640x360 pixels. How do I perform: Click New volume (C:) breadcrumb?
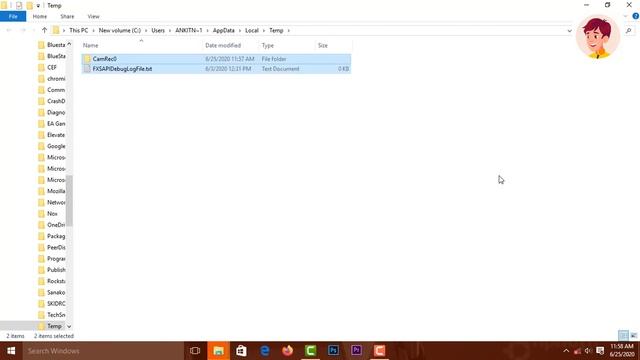click(120, 30)
